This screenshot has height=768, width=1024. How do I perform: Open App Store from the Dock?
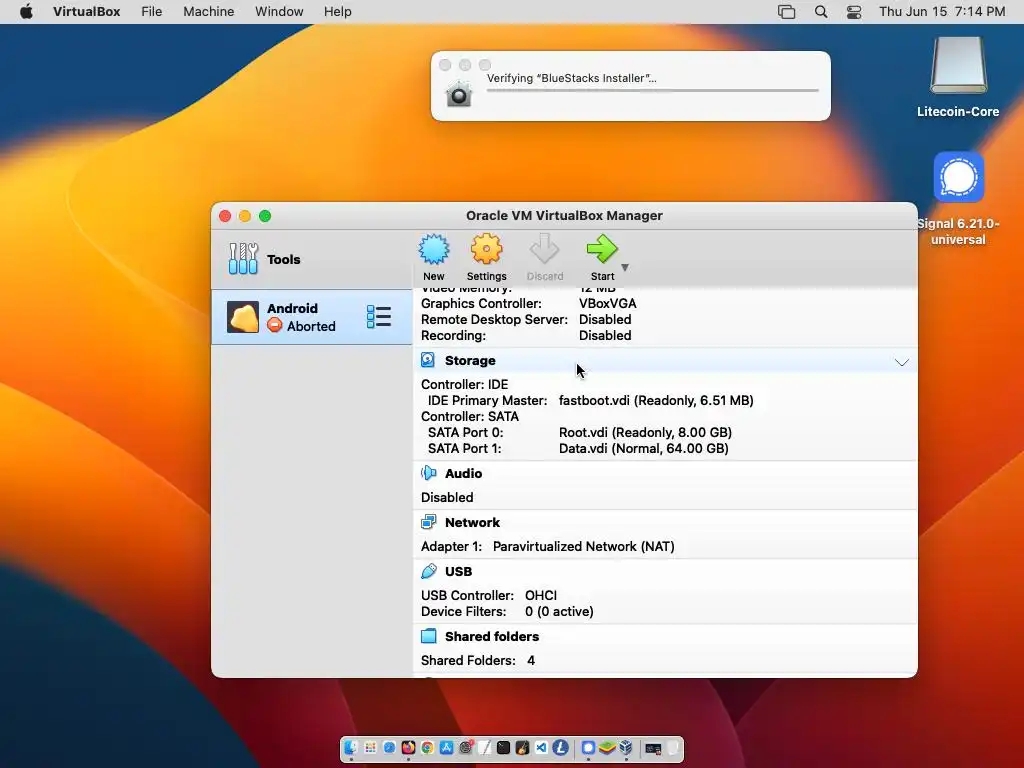[447, 748]
